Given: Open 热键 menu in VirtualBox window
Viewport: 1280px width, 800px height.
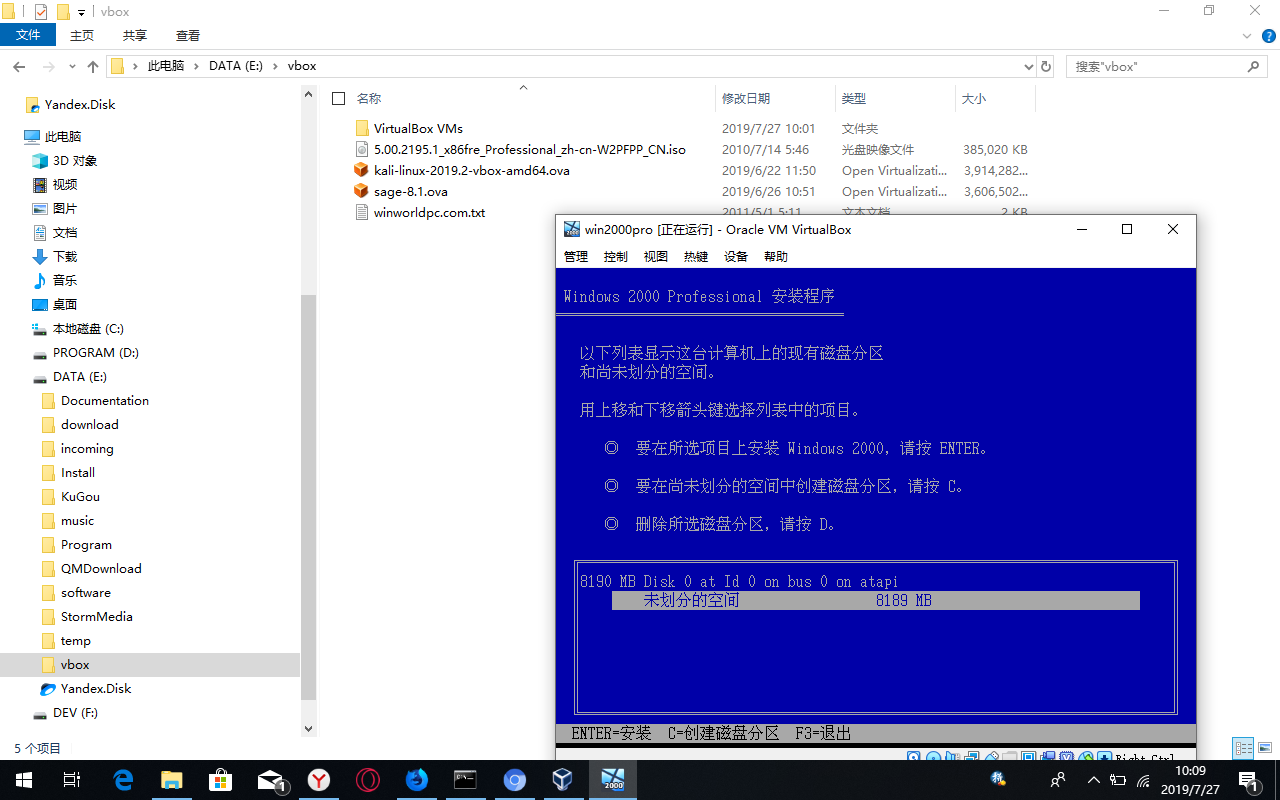Looking at the screenshot, I should (x=696, y=257).
